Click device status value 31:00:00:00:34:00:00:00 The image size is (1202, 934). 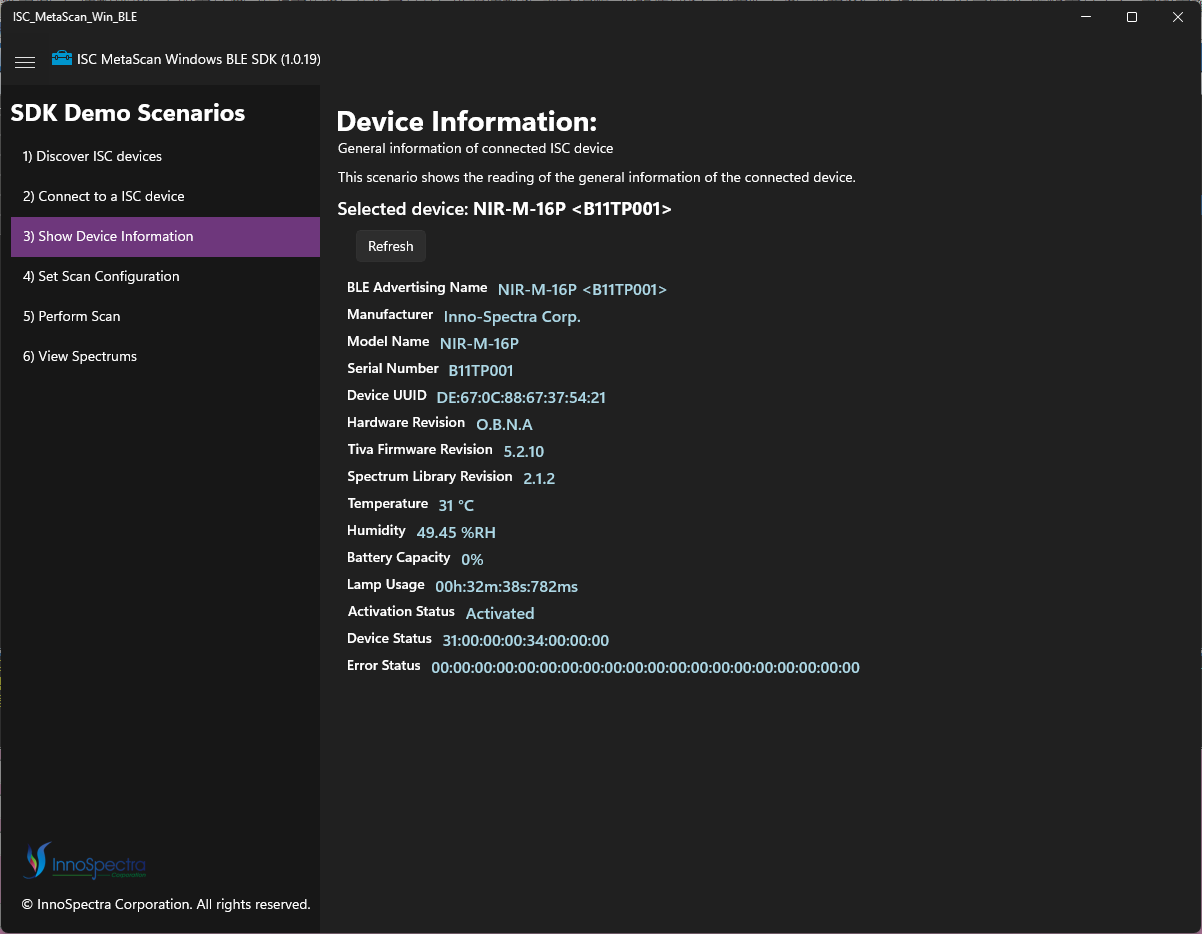click(526, 641)
